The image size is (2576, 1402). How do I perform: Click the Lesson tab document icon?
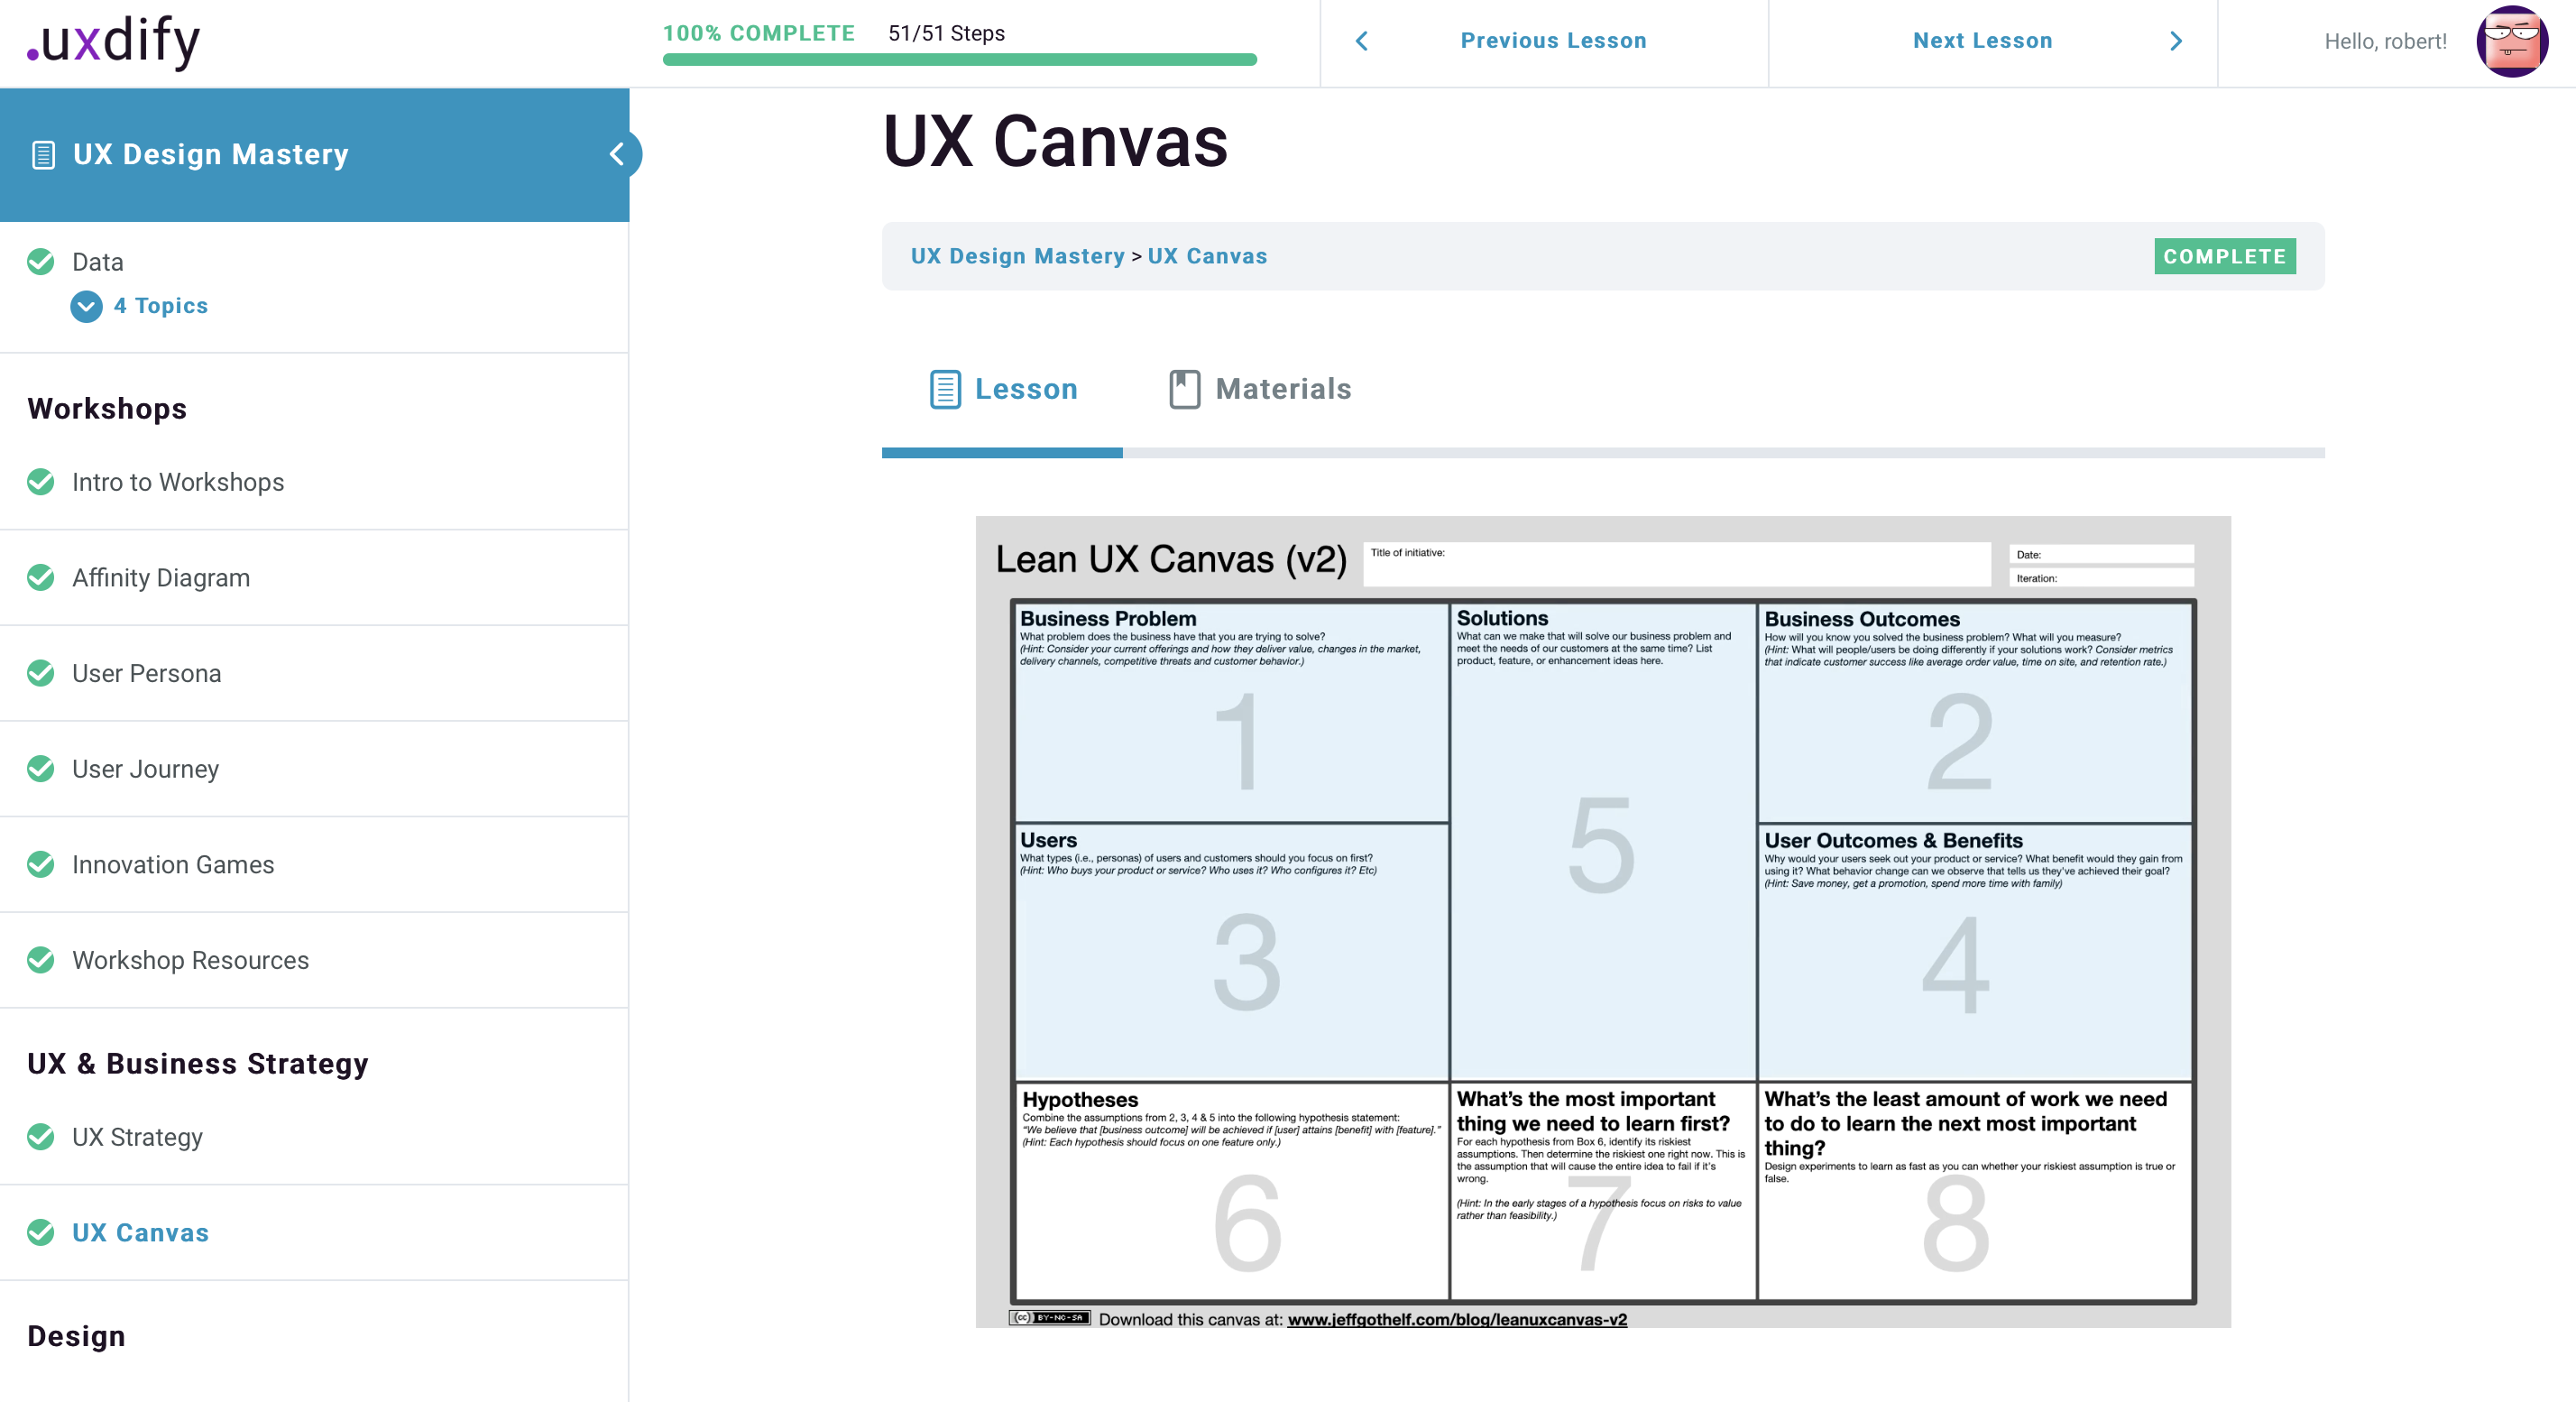(x=944, y=389)
